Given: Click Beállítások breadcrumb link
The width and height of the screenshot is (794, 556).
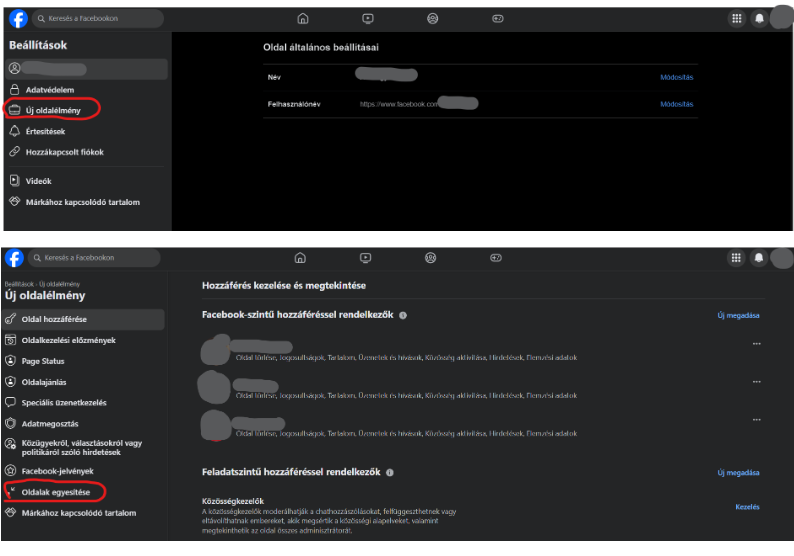Looking at the screenshot, I should click(19, 285).
